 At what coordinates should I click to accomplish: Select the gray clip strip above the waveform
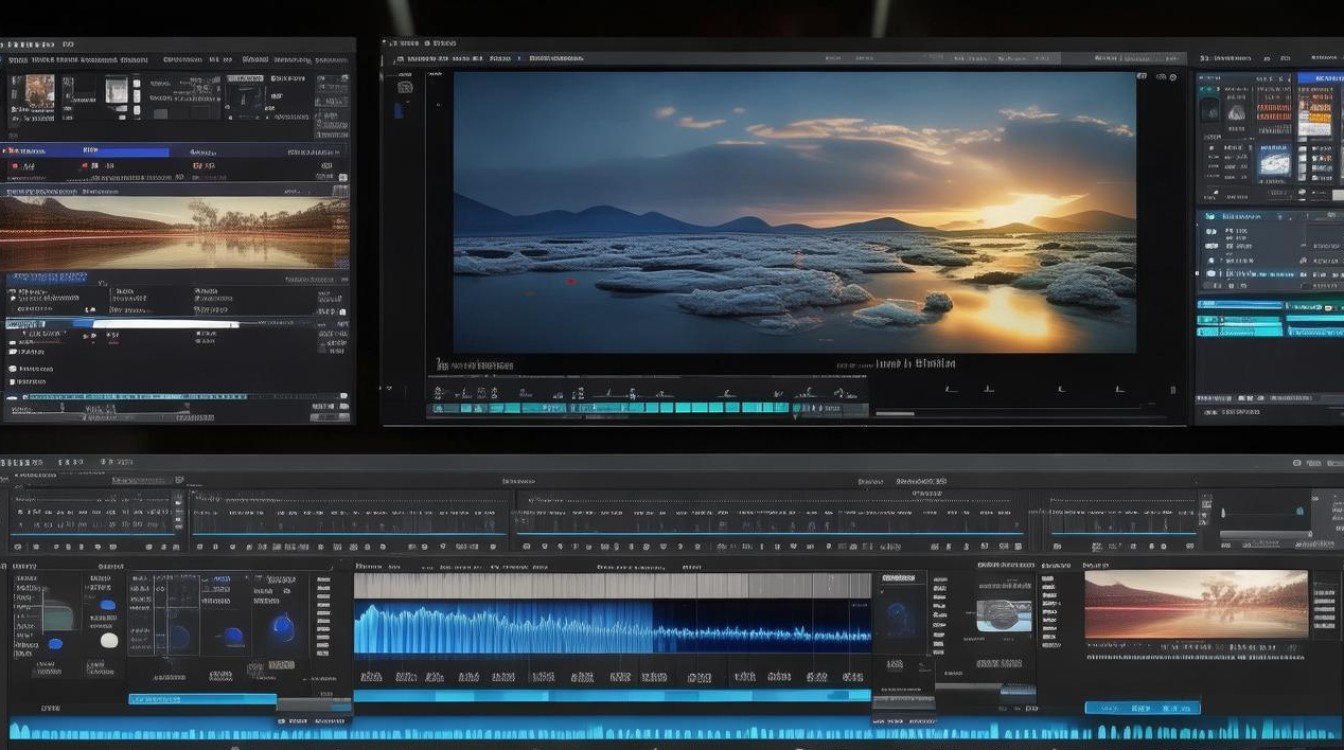point(612,586)
